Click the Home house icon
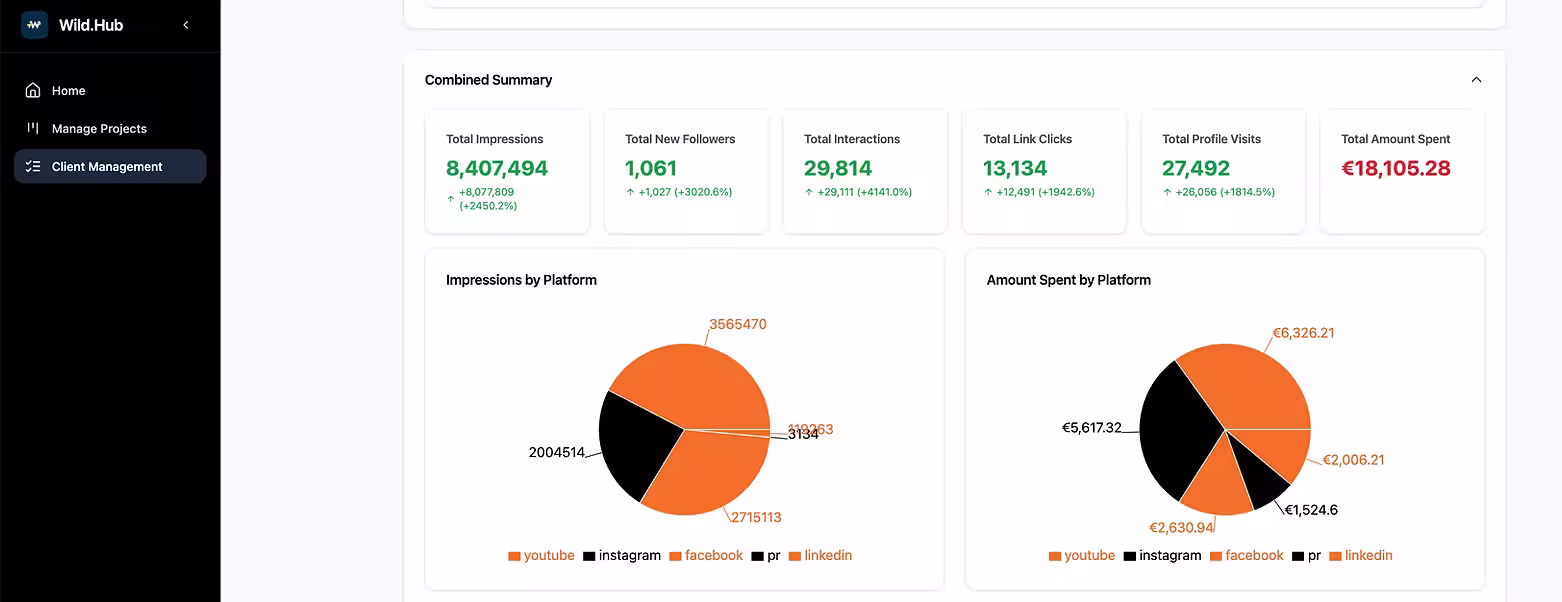The width and height of the screenshot is (1562, 602). 33,91
